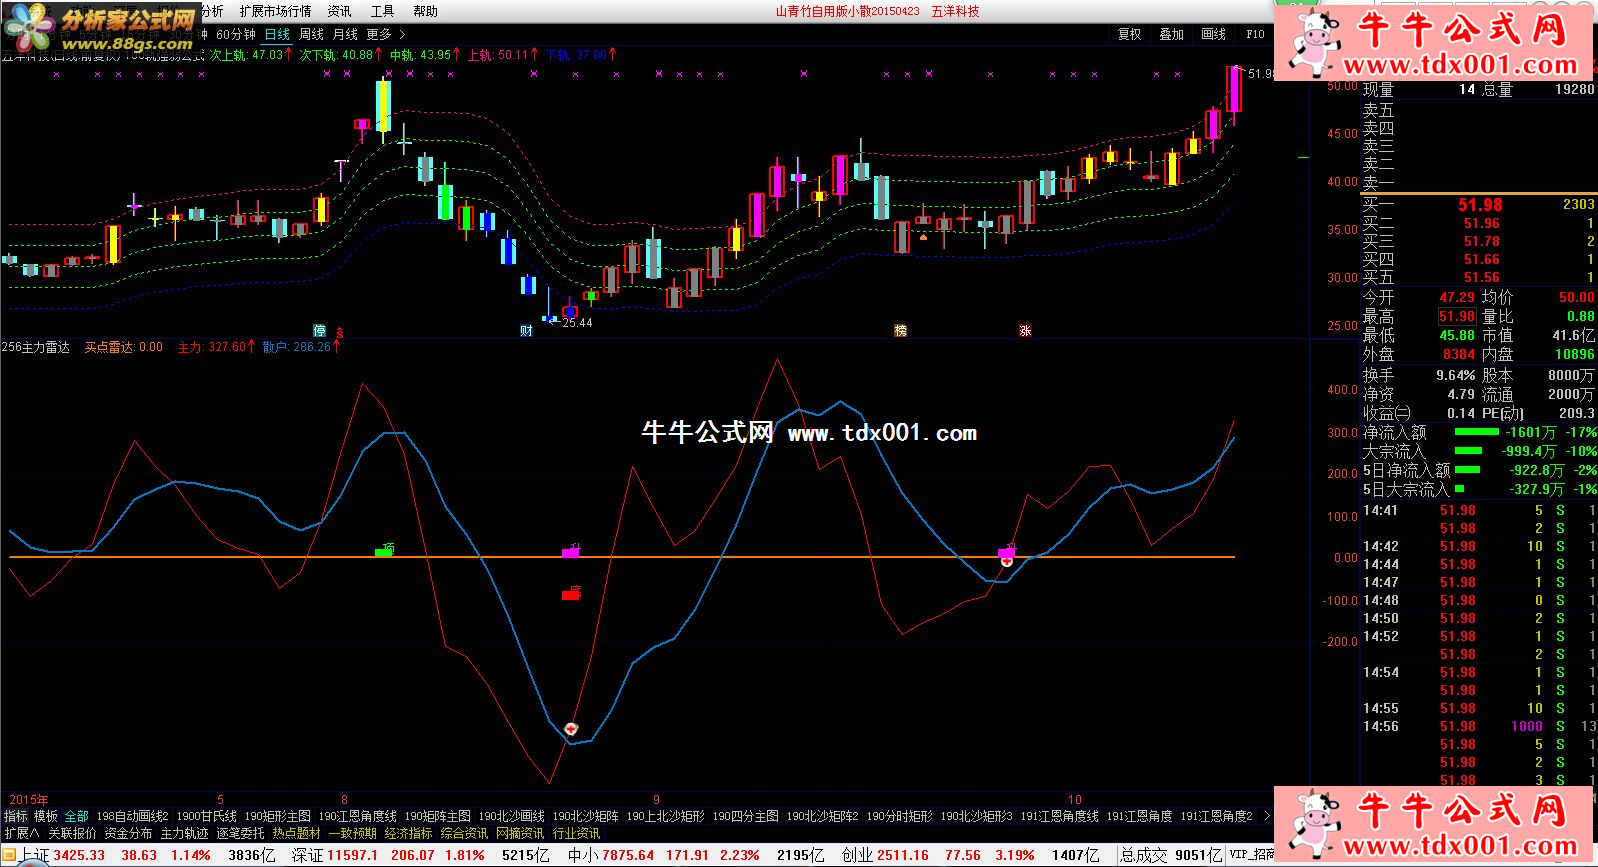Toggle 画线 drawing tools
The height and width of the screenshot is (867, 1598).
(x=1213, y=34)
